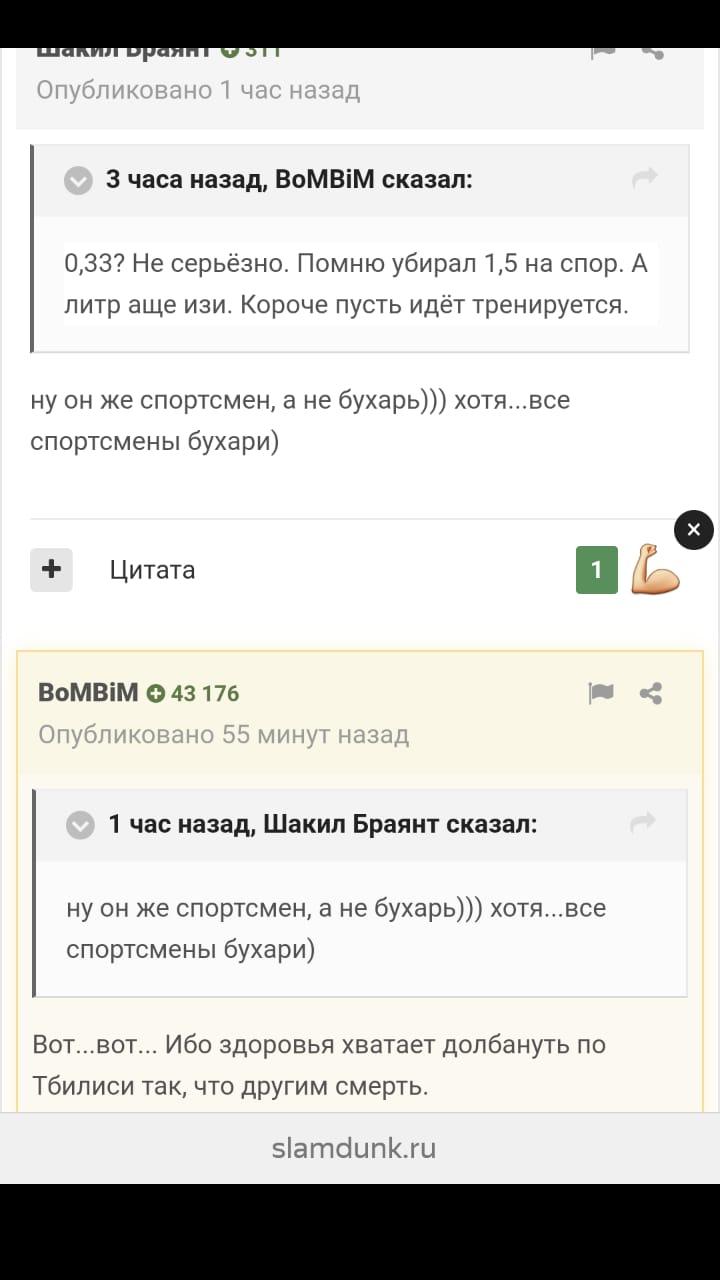Click the flag report icon in BoMBiM's post

click(x=601, y=693)
